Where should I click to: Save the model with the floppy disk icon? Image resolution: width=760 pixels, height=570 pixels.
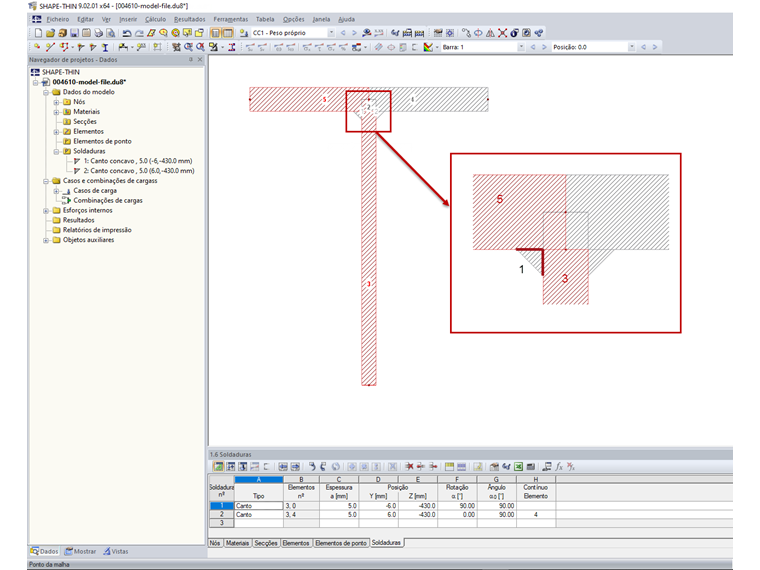(x=74, y=33)
